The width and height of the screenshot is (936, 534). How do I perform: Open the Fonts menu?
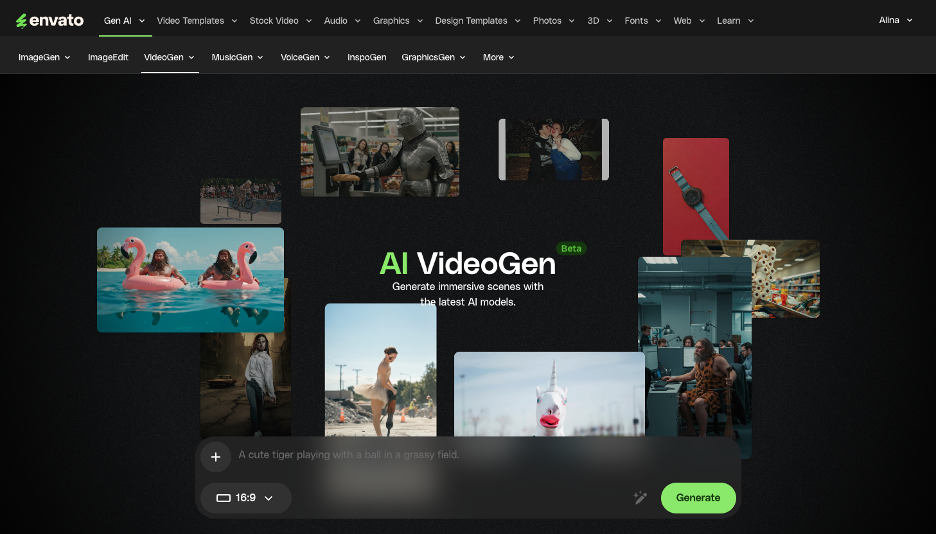click(641, 20)
